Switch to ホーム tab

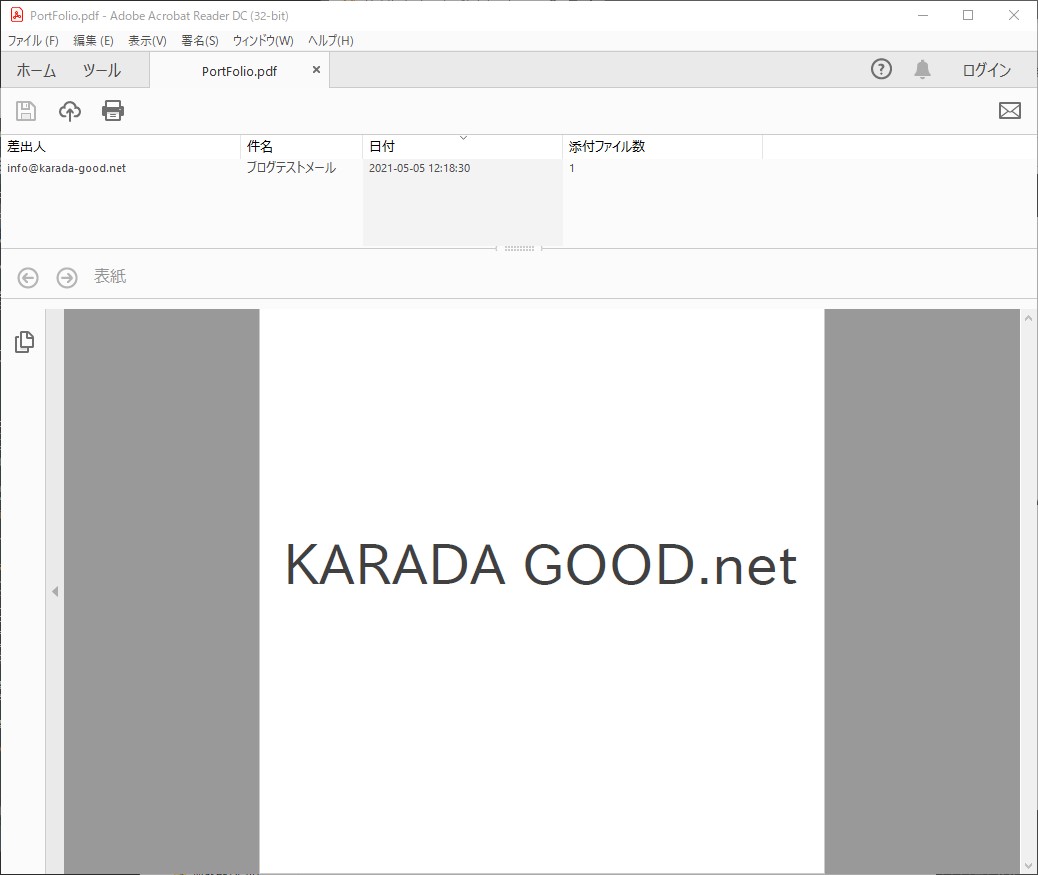coord(36,70)
